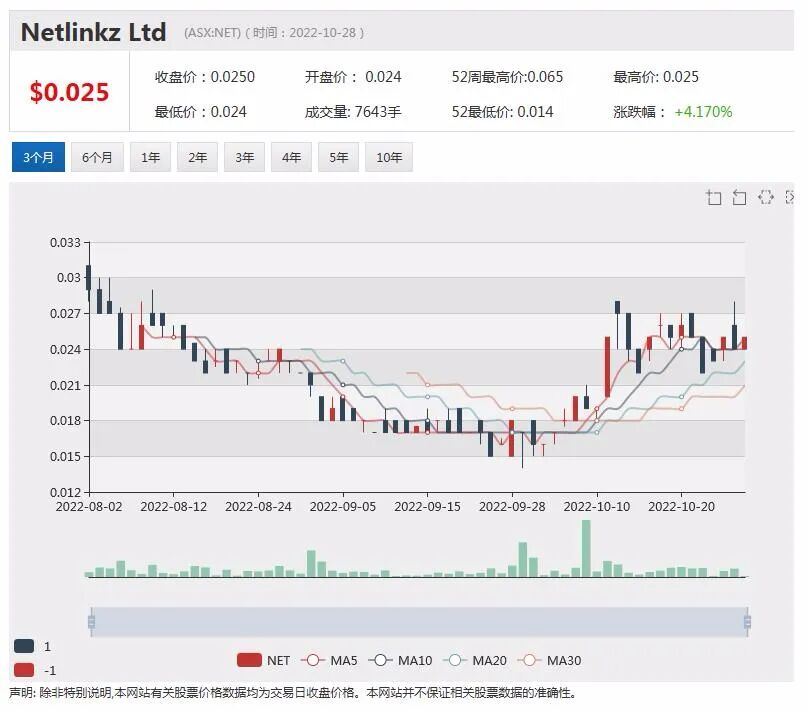The height and width of the screenshot is (713, 807).
Task: Click the 2022-10-20 x-axis date label
Action: point(681,507)
